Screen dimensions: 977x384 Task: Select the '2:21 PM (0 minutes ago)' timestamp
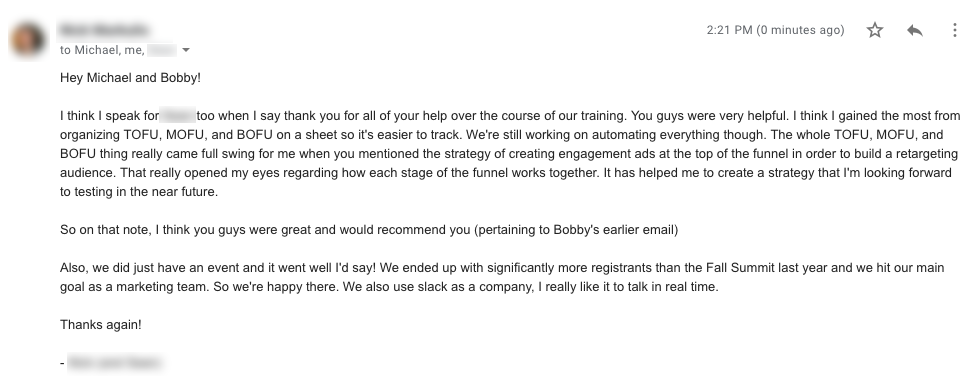click(775, 30)
